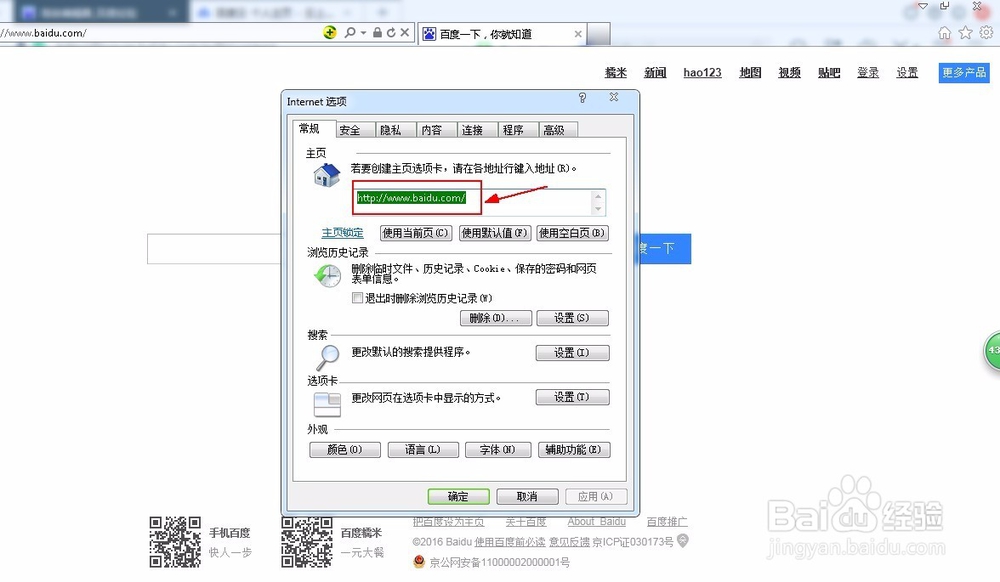Image resolution: width=1000 pixels, height=582 pixels.
Task: Click the Baidu search input box
Action: (214, 249)
